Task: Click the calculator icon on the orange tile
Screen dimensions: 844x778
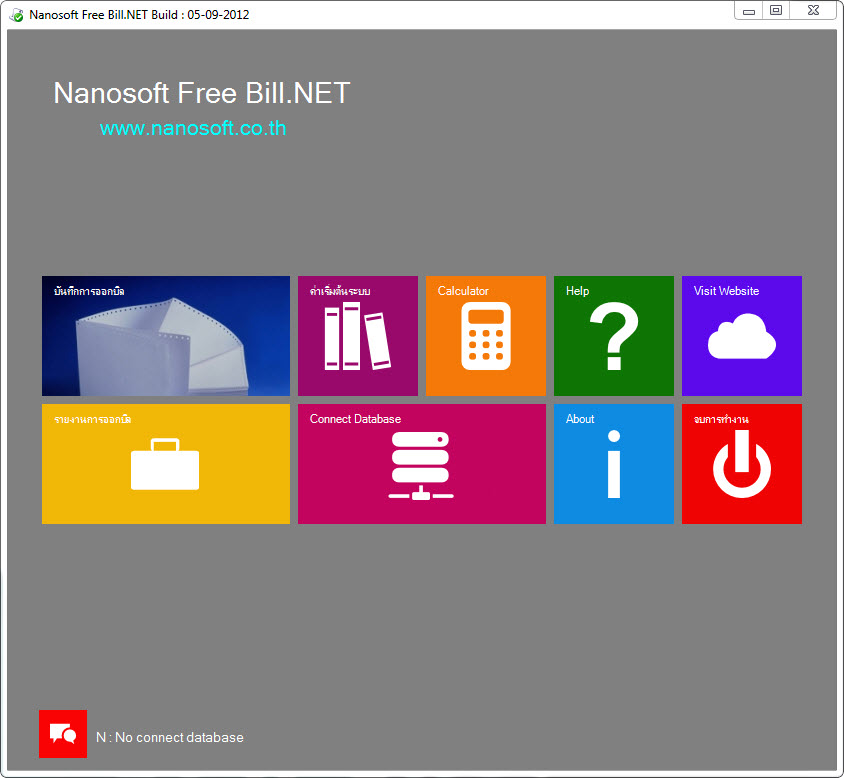Action: click(485, 336)
